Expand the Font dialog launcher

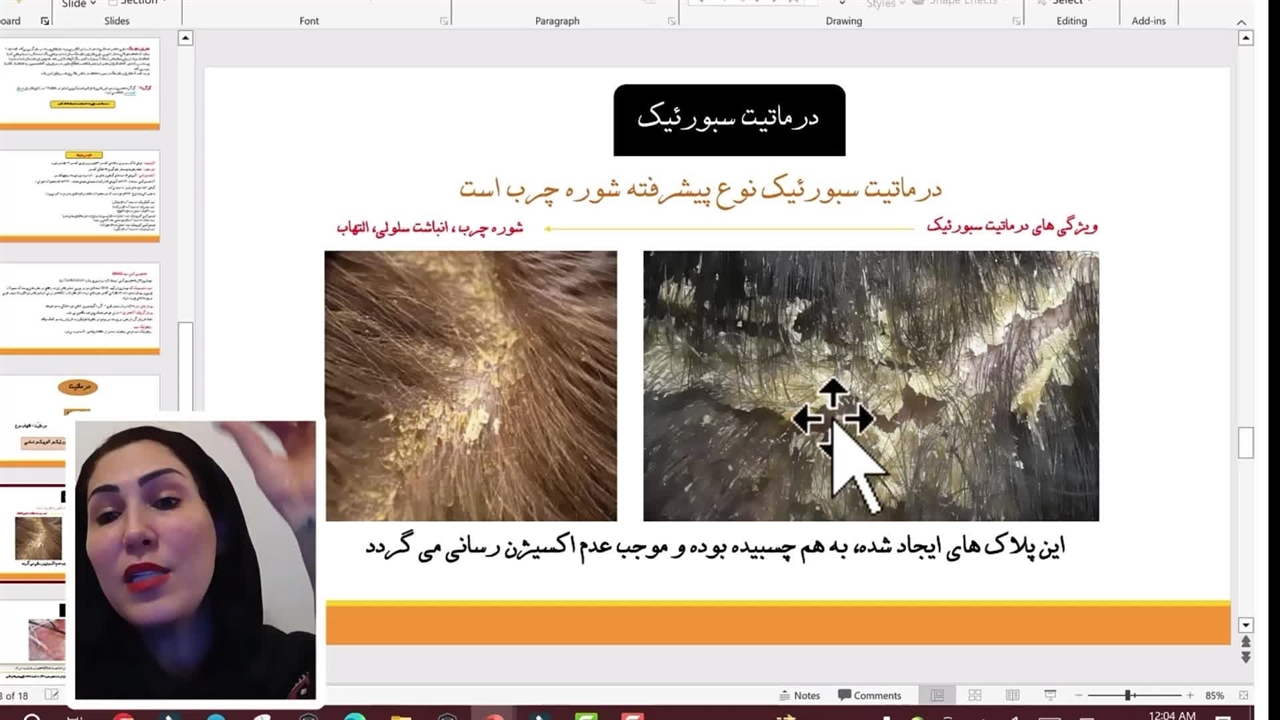click(443, 21)
